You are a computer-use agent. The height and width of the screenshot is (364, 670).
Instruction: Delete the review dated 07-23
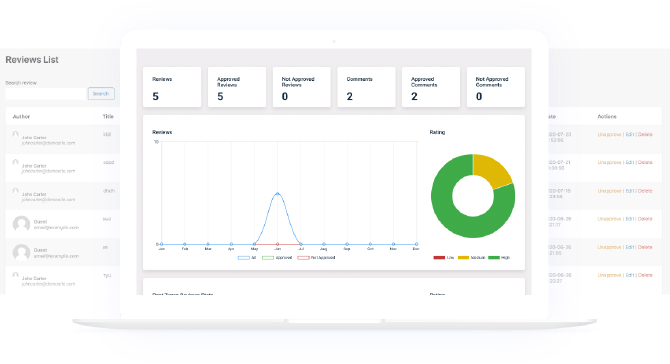645,135
